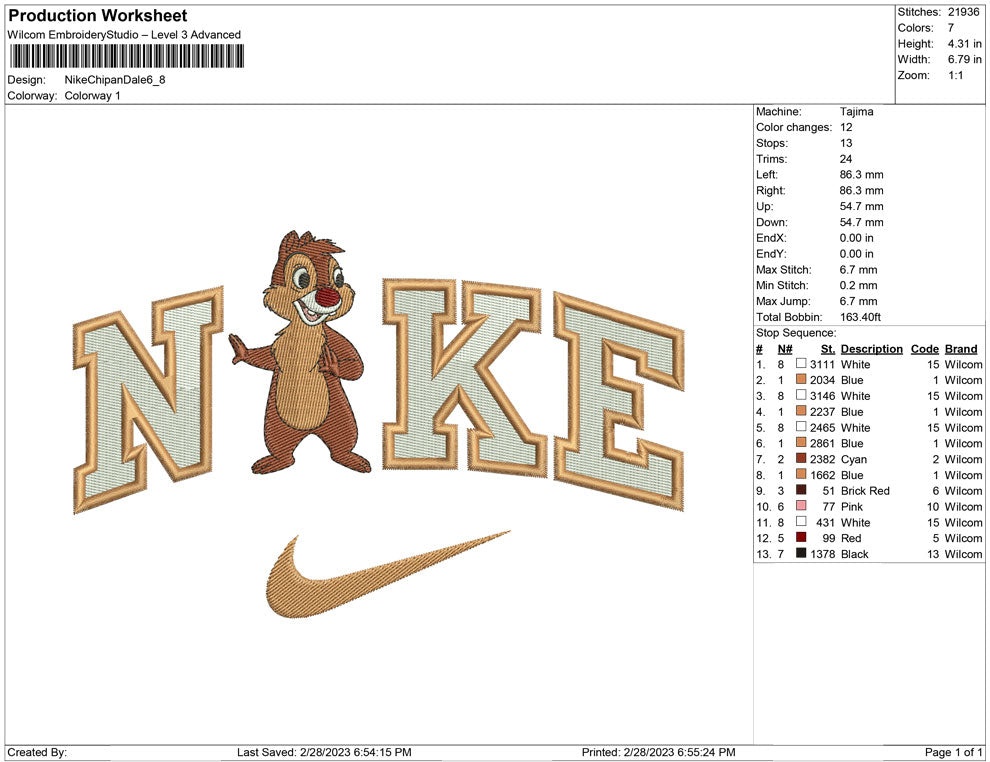
Task: Click the 'Description' column header
Action: 871,349
